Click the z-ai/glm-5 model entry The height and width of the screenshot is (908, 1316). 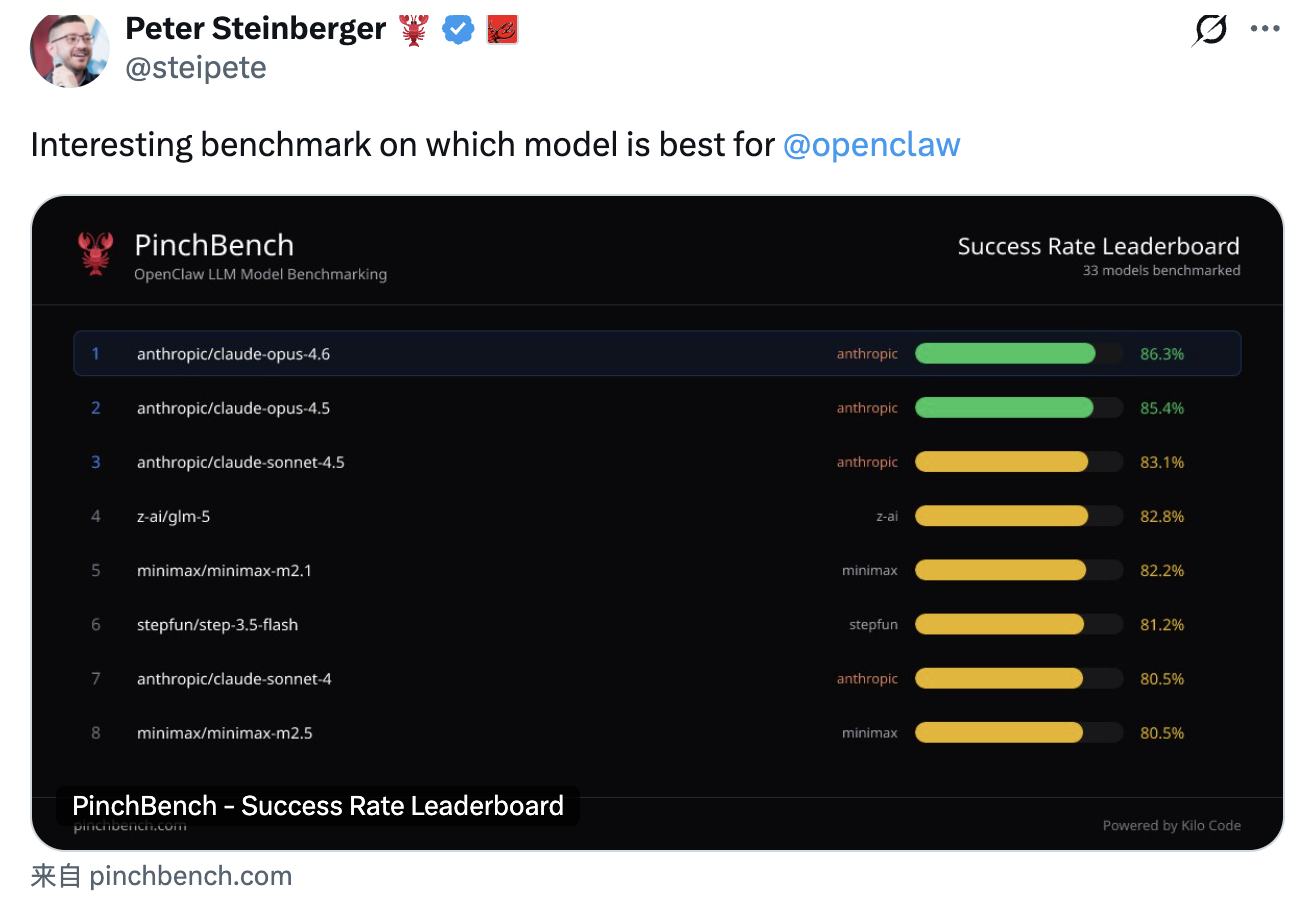pyautogui.click(x=173, y=516)
